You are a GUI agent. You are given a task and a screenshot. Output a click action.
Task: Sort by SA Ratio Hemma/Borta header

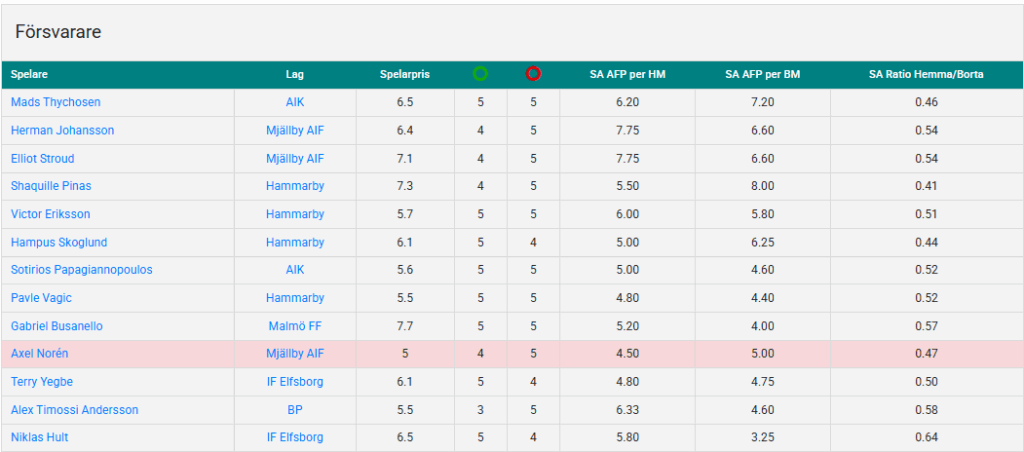926,74
